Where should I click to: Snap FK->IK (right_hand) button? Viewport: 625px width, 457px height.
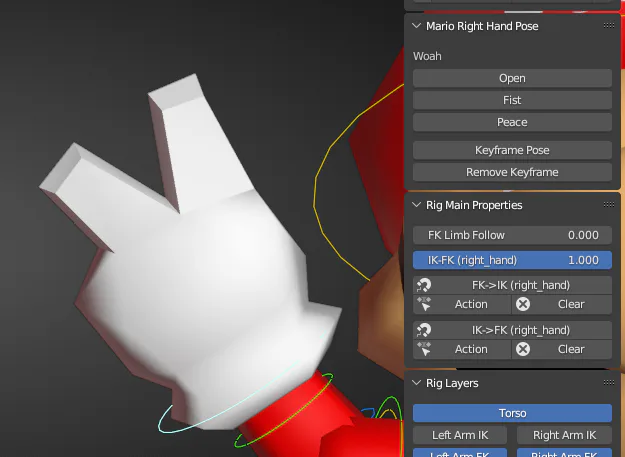(512, 285)
